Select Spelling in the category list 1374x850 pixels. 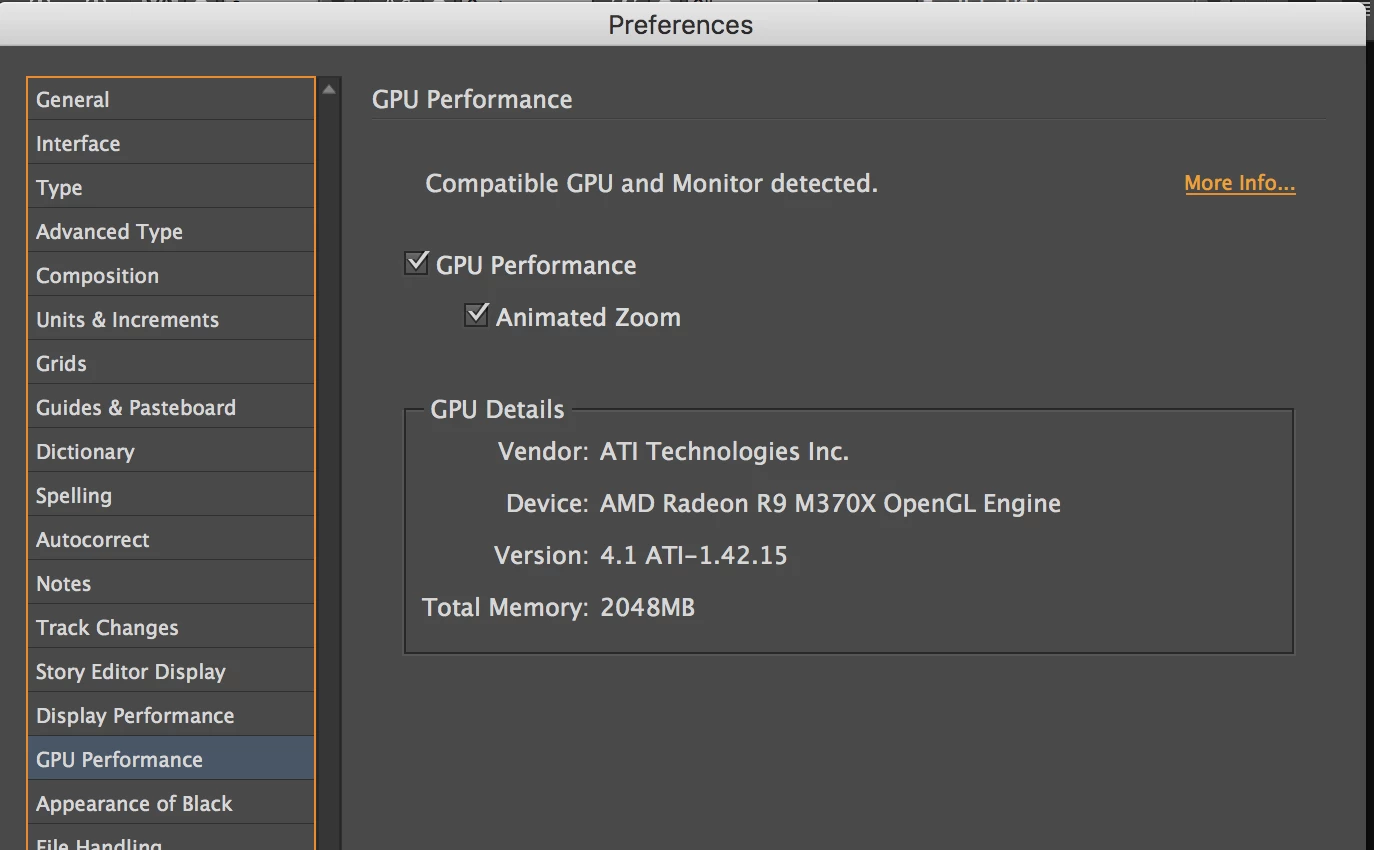74,496
